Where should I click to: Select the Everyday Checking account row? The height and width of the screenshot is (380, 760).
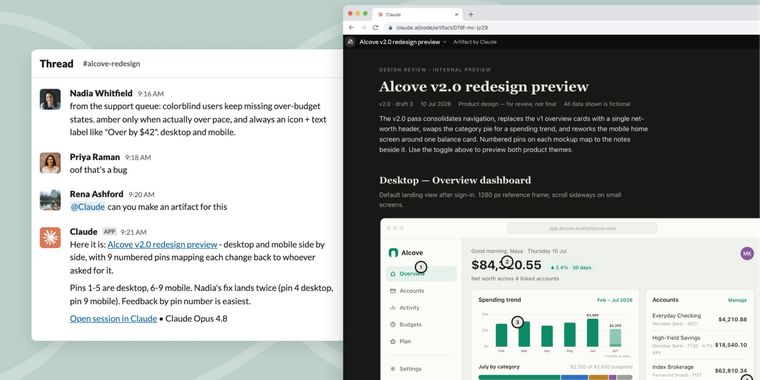pyautogui.click(x=699, y=319)
